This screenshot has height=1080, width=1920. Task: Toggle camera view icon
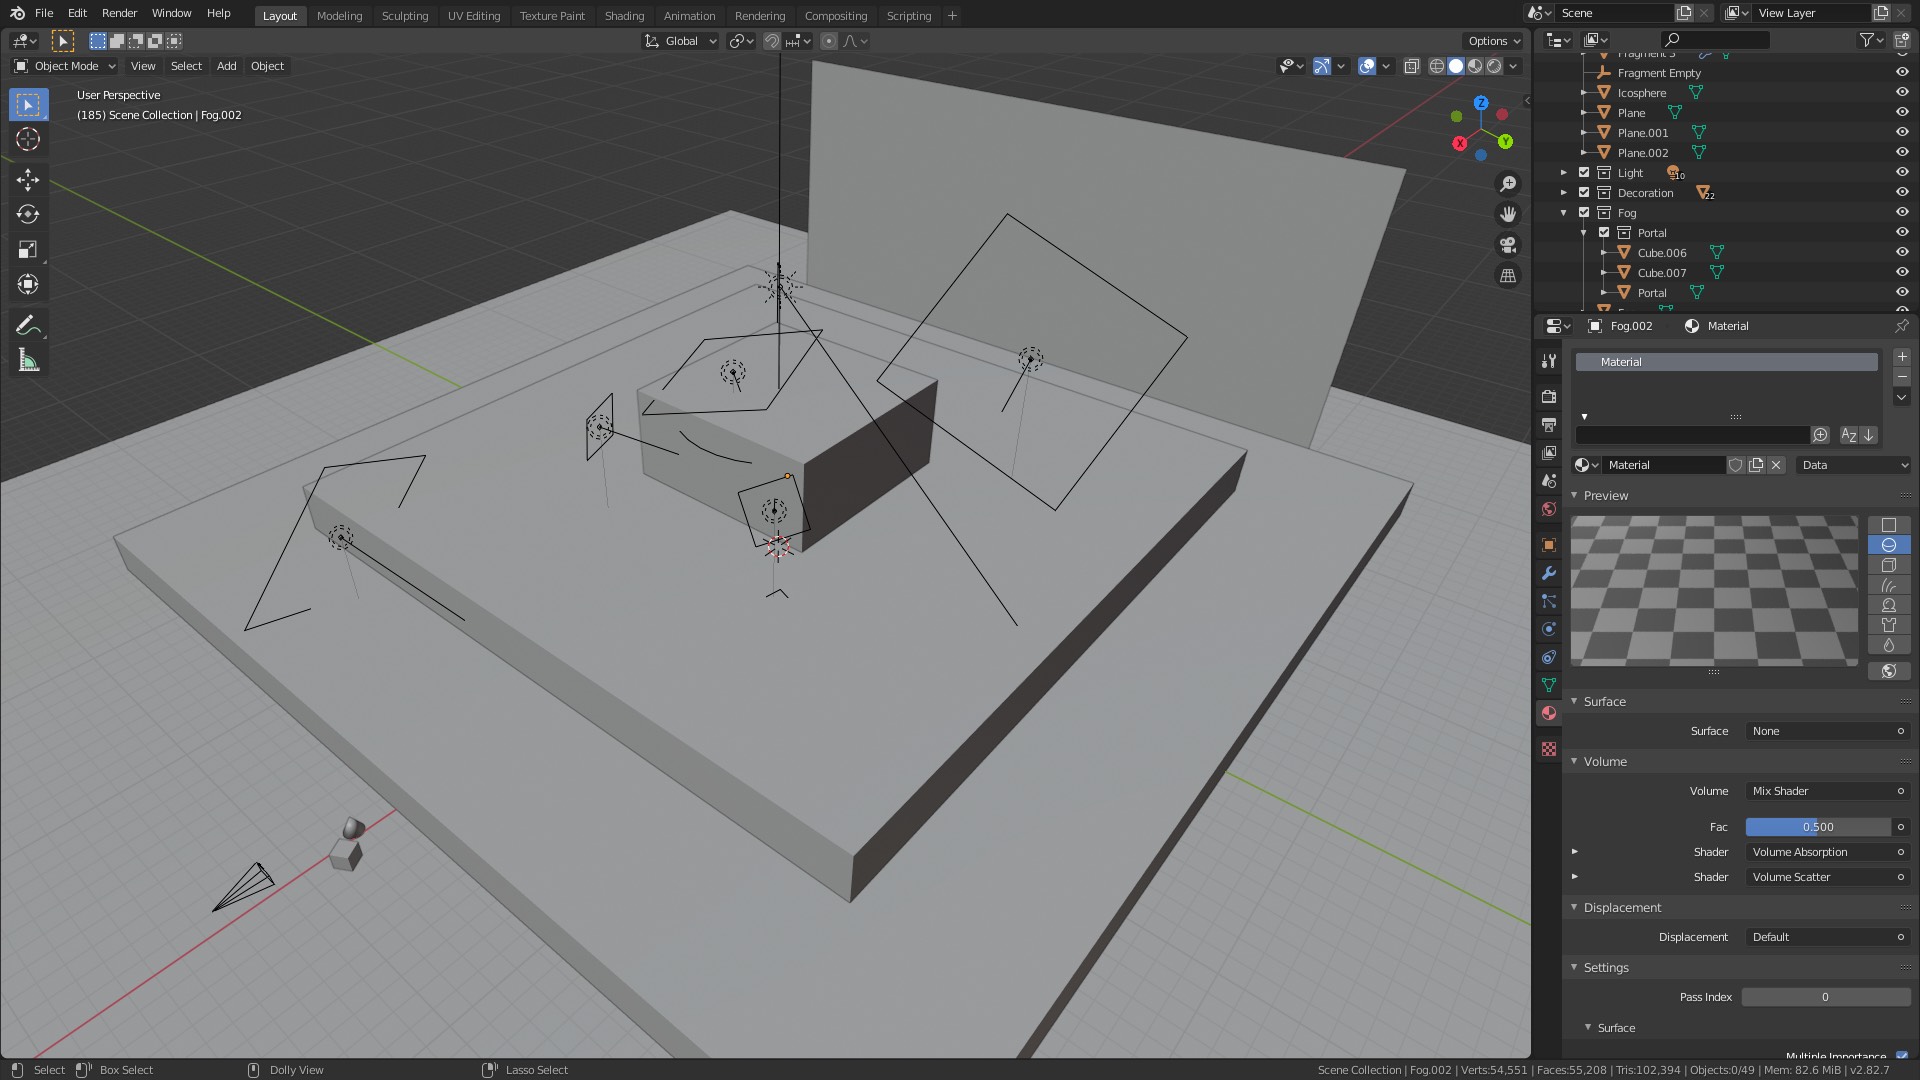tap(1508, 245)
